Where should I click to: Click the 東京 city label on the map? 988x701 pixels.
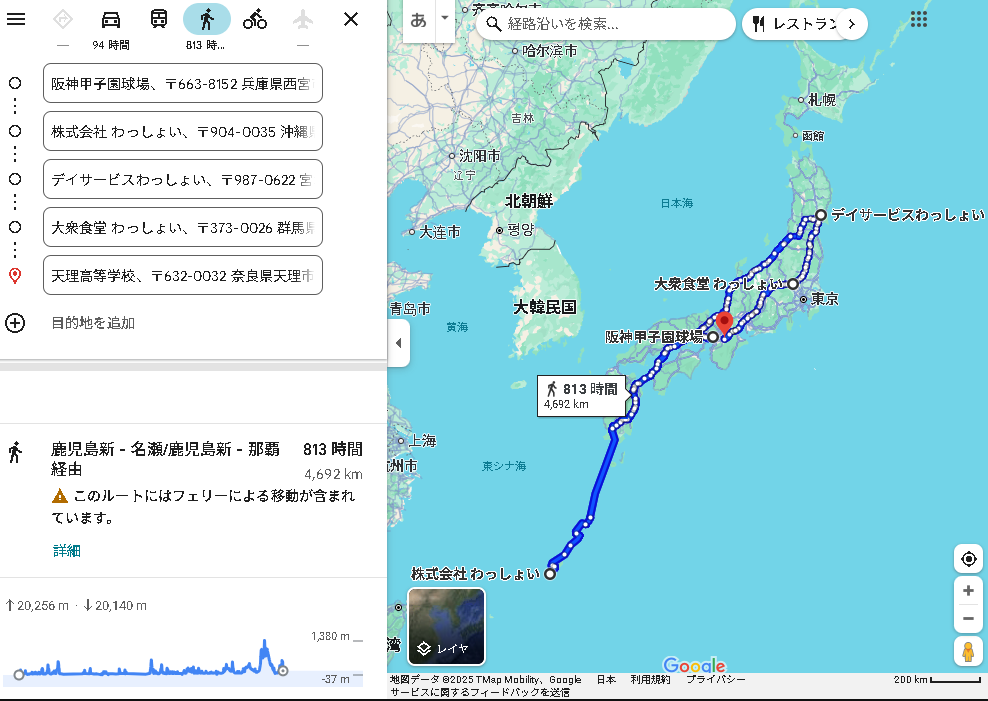[x=825, y=299]
